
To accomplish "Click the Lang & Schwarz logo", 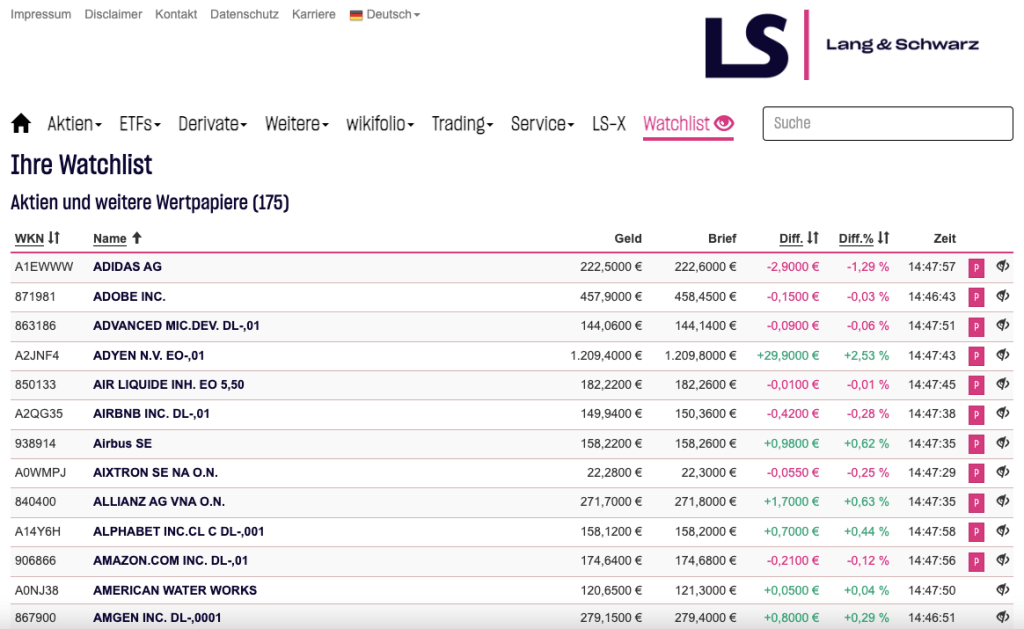I will click(842, 45).
